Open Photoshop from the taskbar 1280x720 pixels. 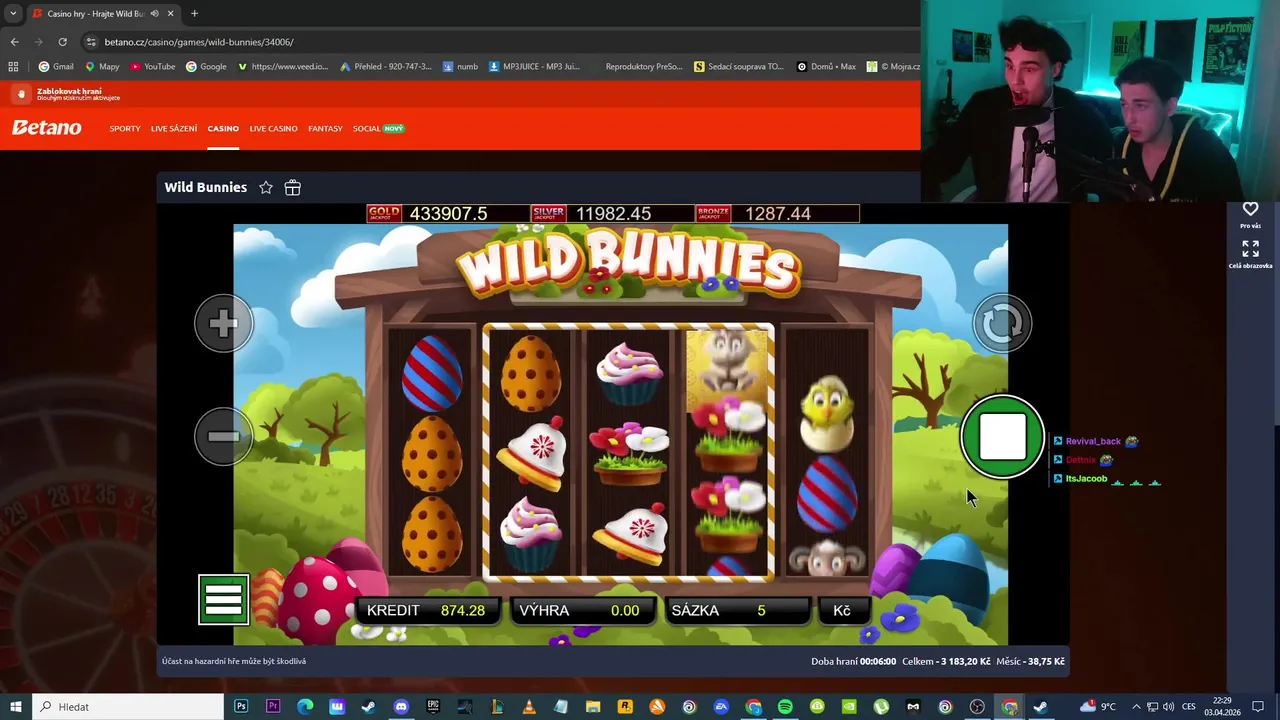pyautogui.click(x=241, y=707)
